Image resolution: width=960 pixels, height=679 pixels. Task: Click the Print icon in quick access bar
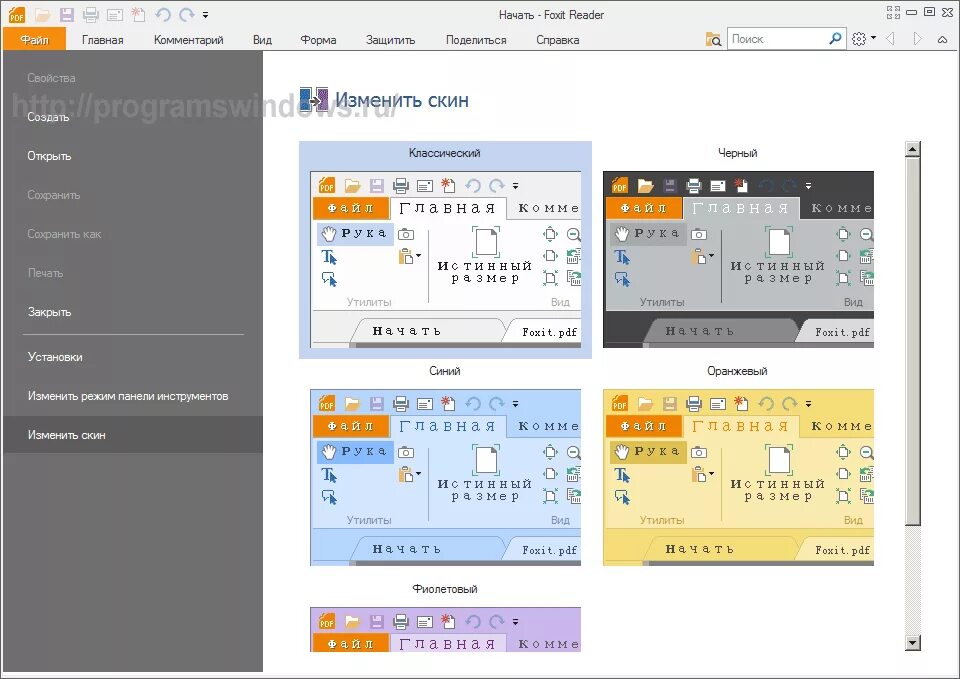pos(91,14)
